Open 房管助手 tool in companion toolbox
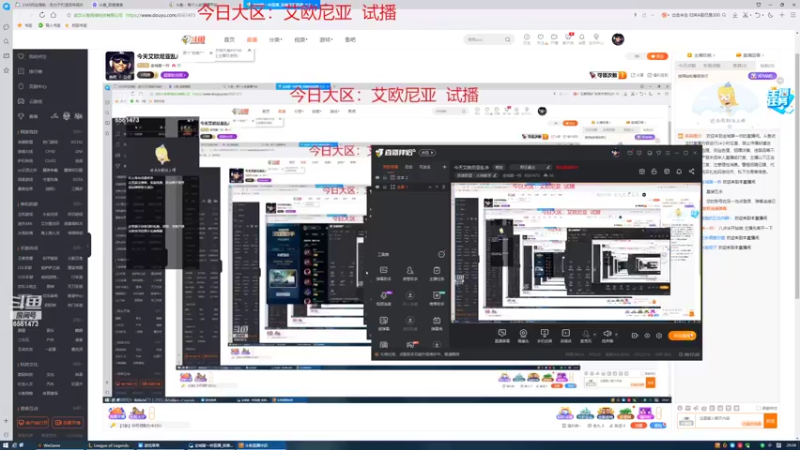800x450 pixels. click(x=410, y=273)
